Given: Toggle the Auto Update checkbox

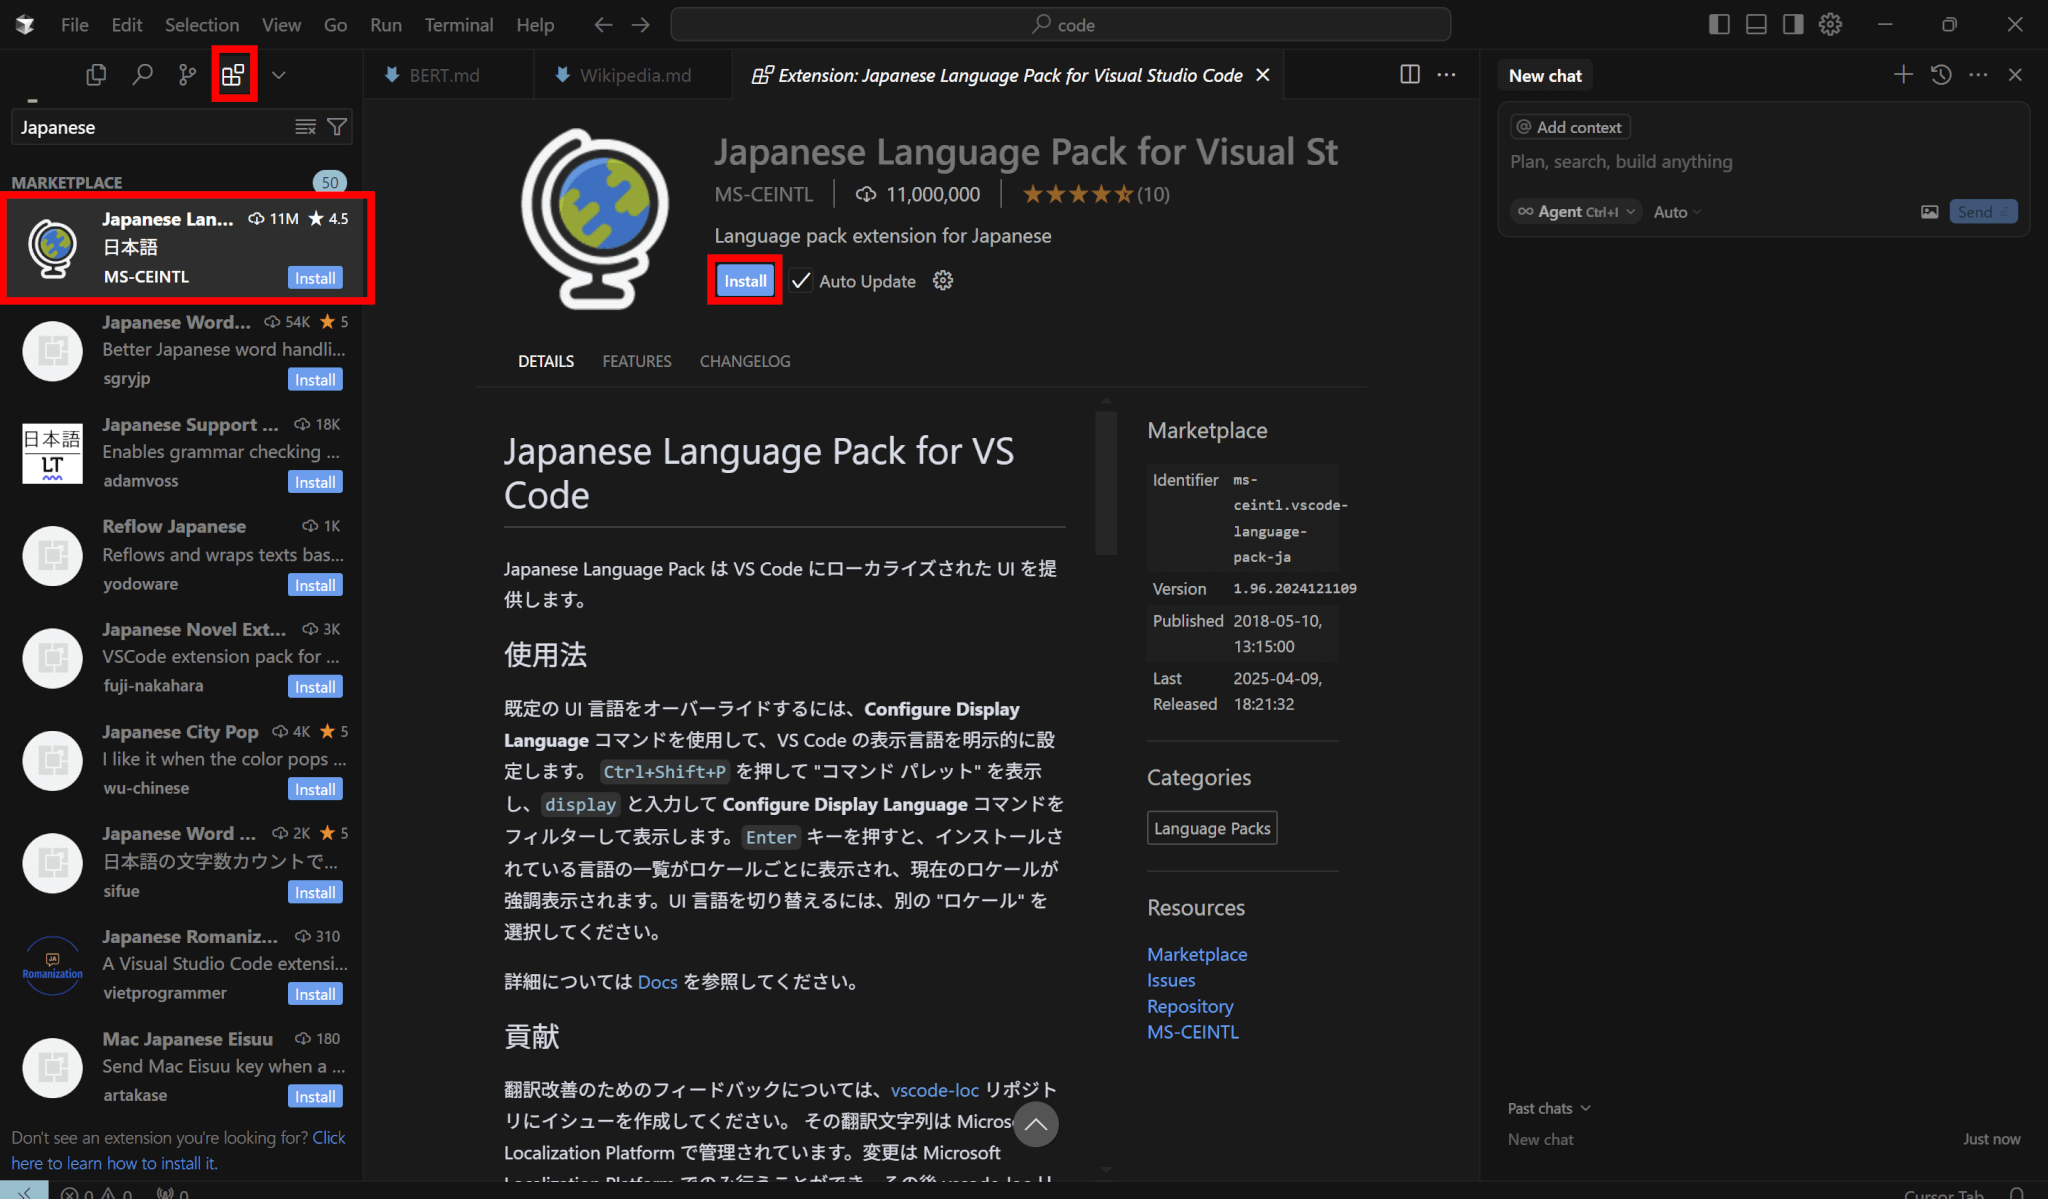Looking at the screenshot, I should pos(801,281).
